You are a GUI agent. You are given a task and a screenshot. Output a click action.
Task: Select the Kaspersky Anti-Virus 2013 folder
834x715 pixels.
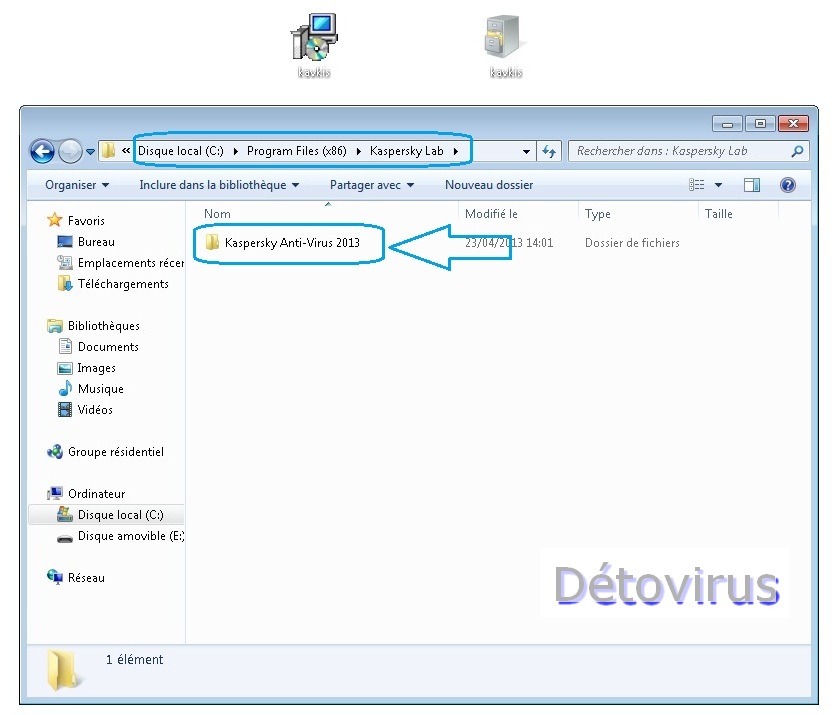point(292,243)
